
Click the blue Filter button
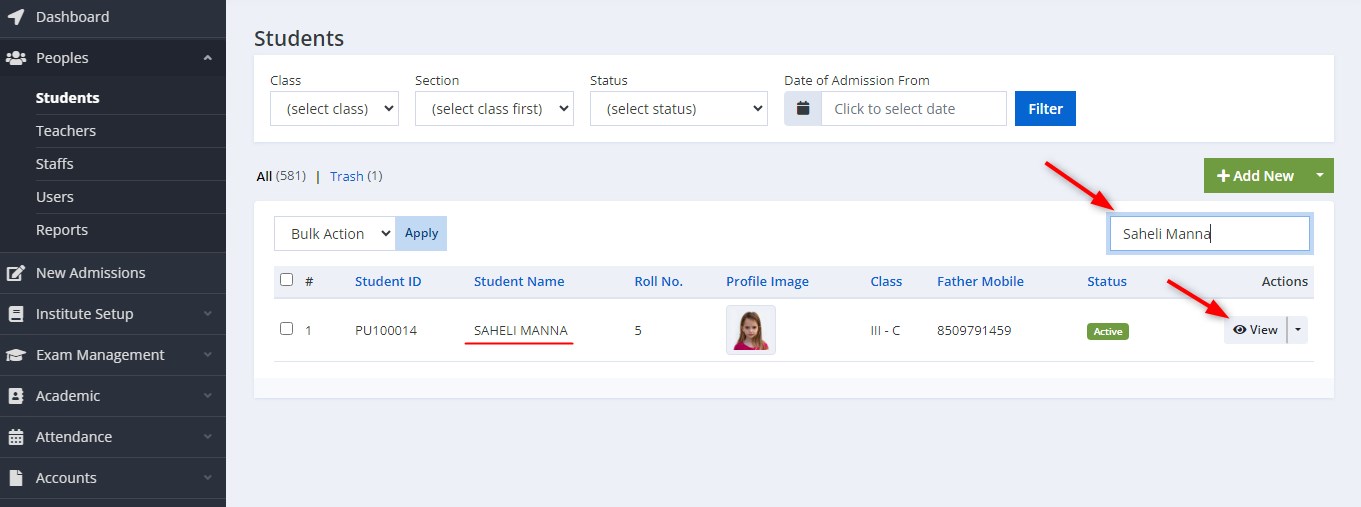coord(1045,109)
